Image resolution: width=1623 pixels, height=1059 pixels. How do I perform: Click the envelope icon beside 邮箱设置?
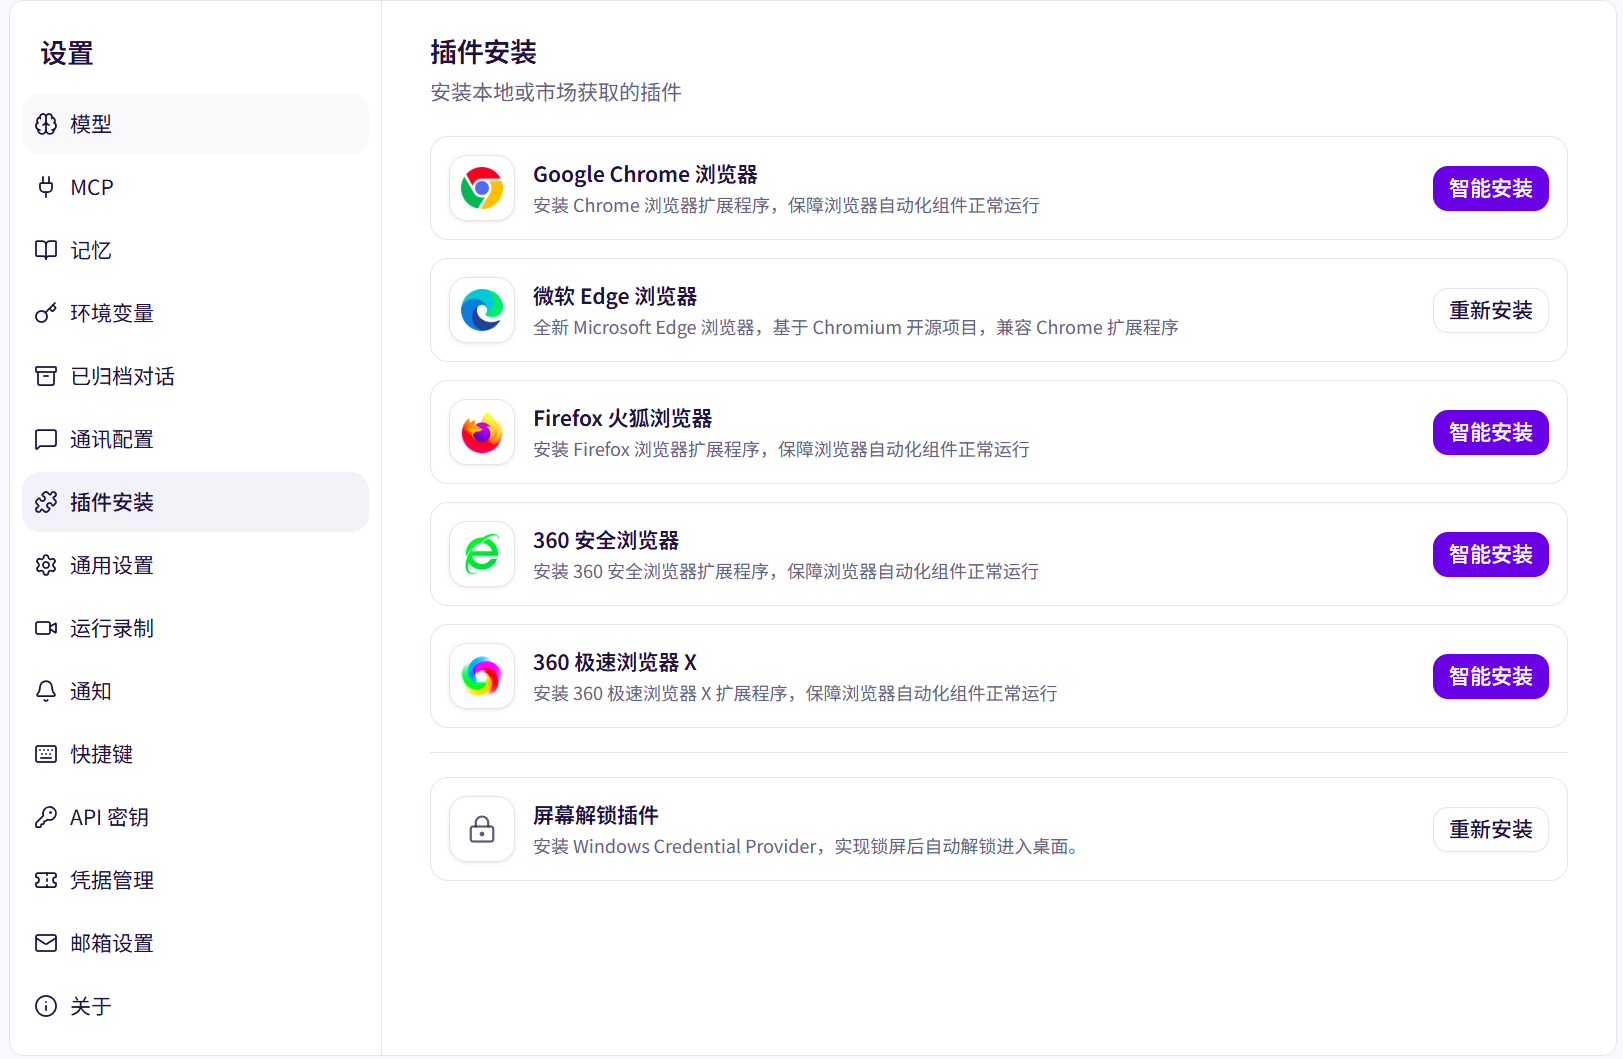(46, 943)
